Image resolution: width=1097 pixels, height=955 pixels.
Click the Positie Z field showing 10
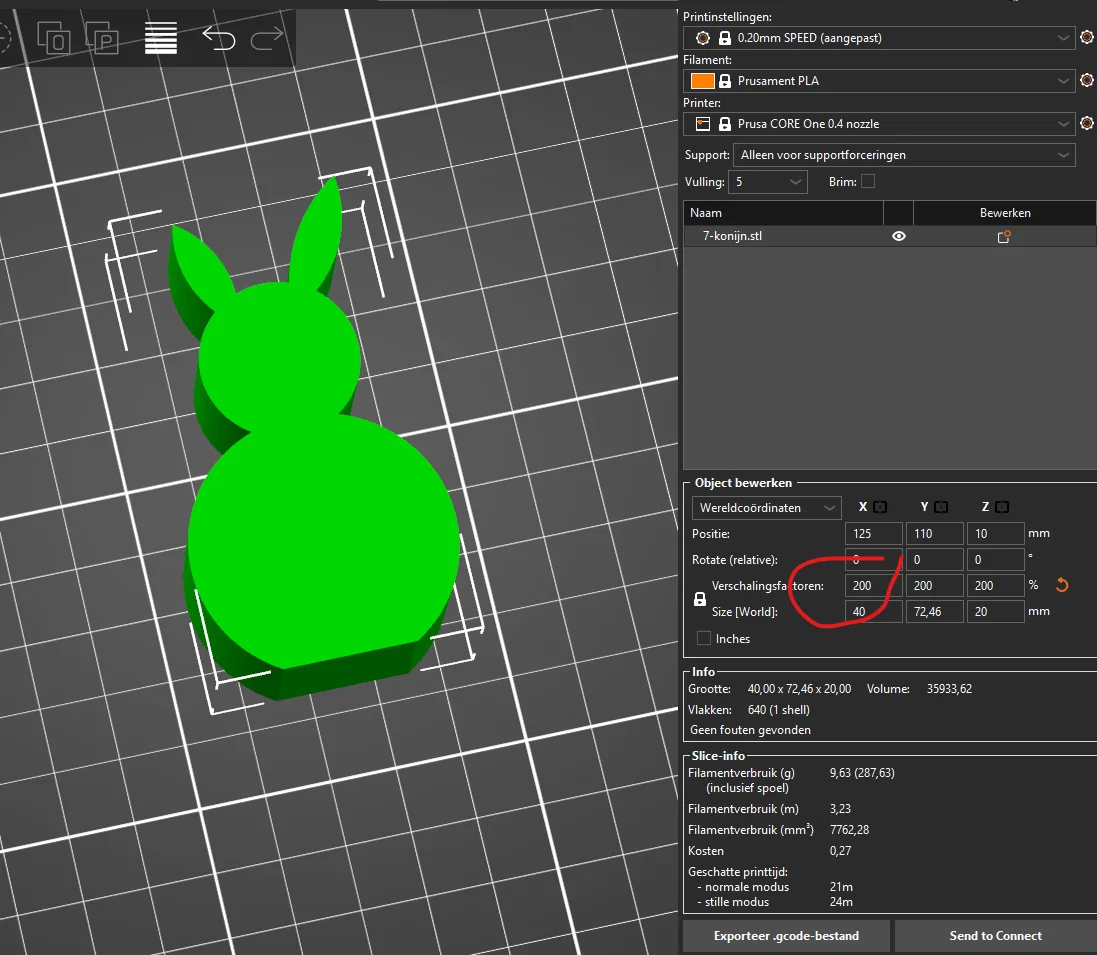click(x=996, y=533)
